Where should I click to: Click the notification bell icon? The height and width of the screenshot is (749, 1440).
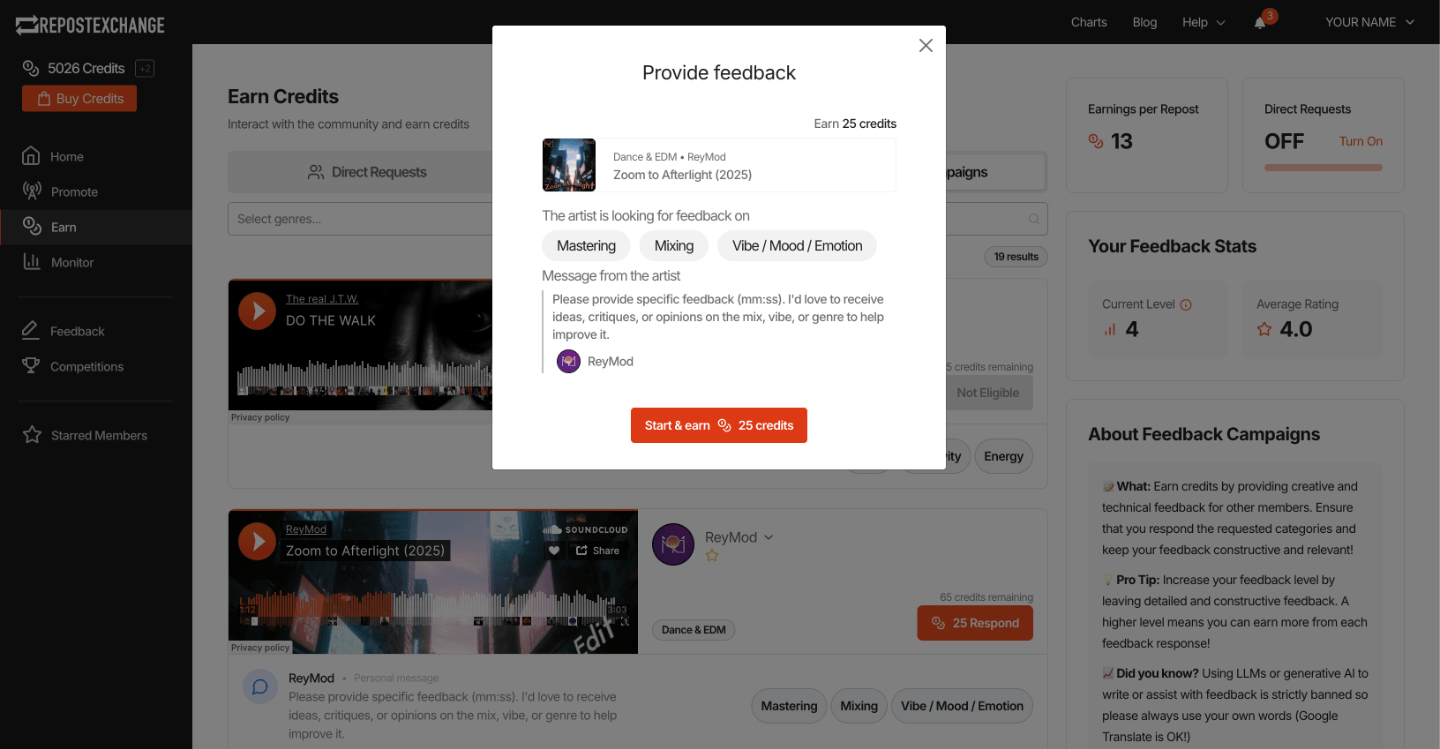point(1260,23)
